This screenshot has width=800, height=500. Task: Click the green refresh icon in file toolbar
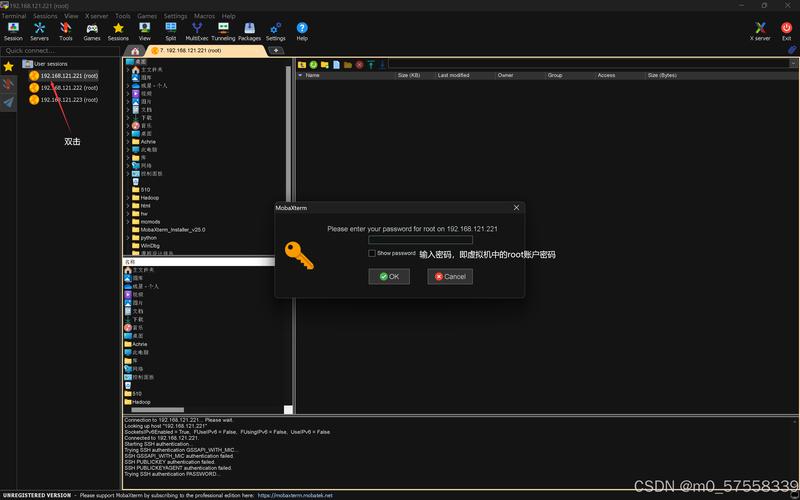[x=313, y=64]
